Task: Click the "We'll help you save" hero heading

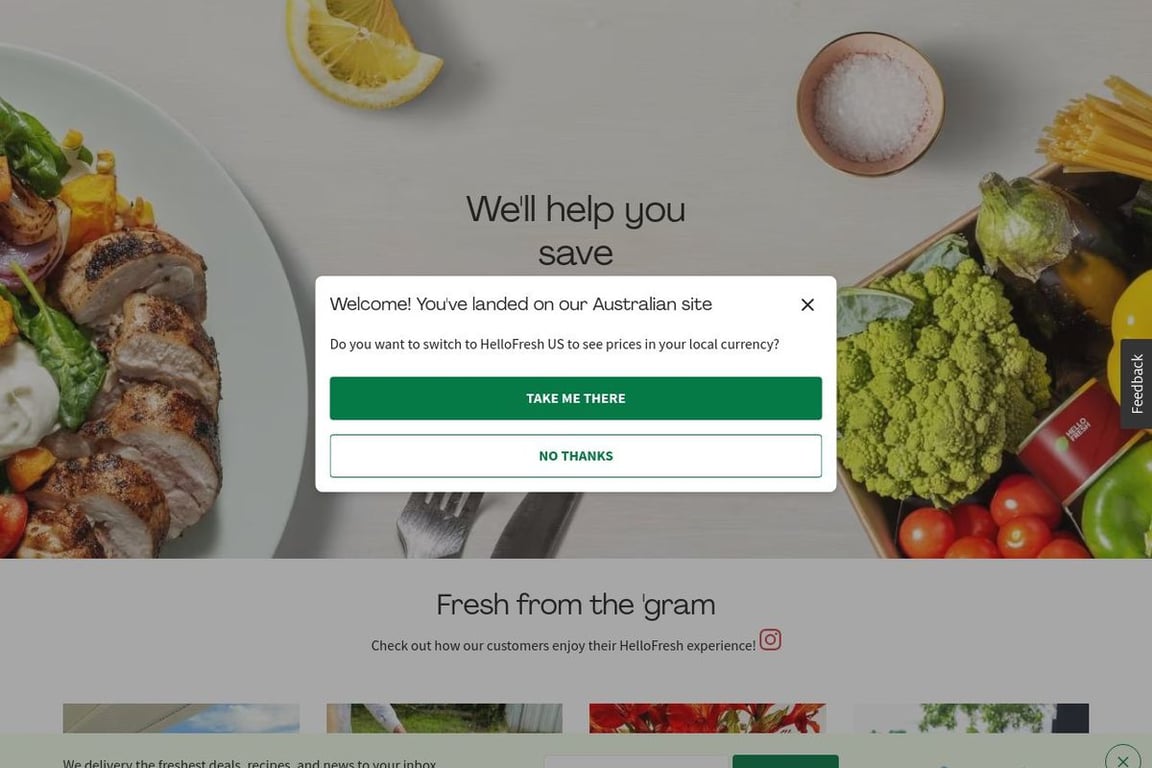Action: pyautogui.click(x=575, y=231)
